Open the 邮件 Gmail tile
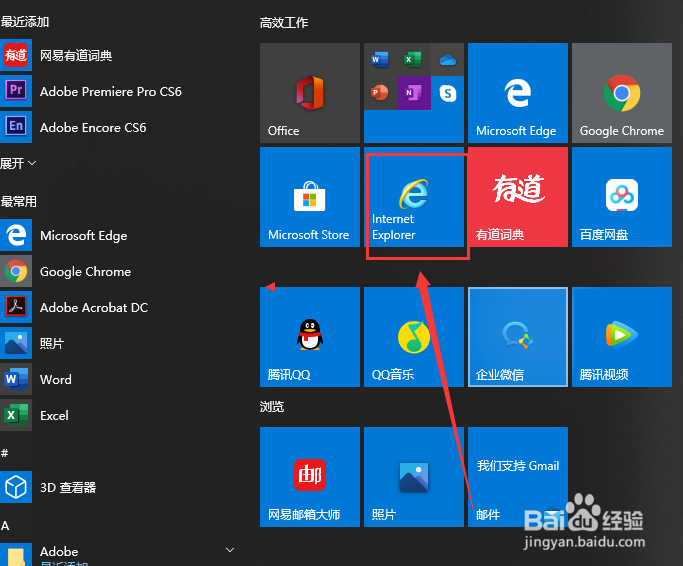Image resolution: width=683 pixels, height=566 pixels. (x=518, y=477)
